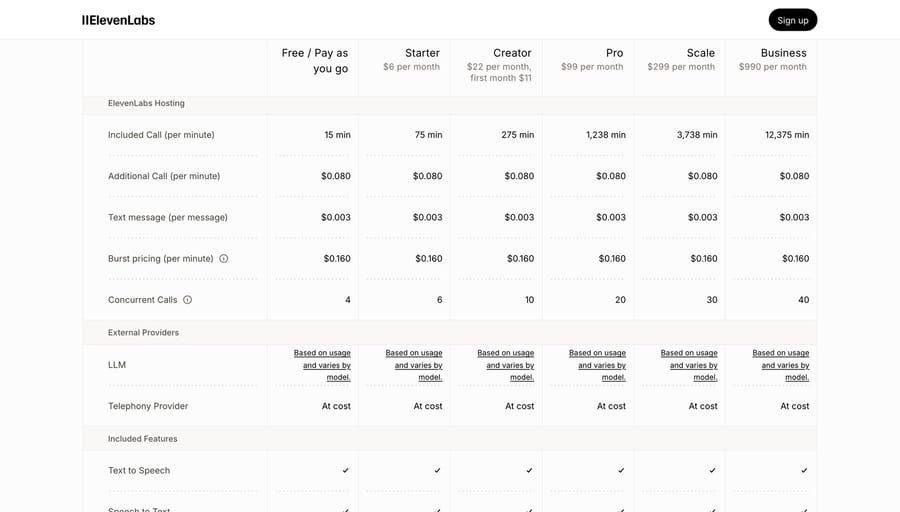Click the '1,238 min' included call value
The height and width of the screenshot is (512, 900).
tap(606, 135)
